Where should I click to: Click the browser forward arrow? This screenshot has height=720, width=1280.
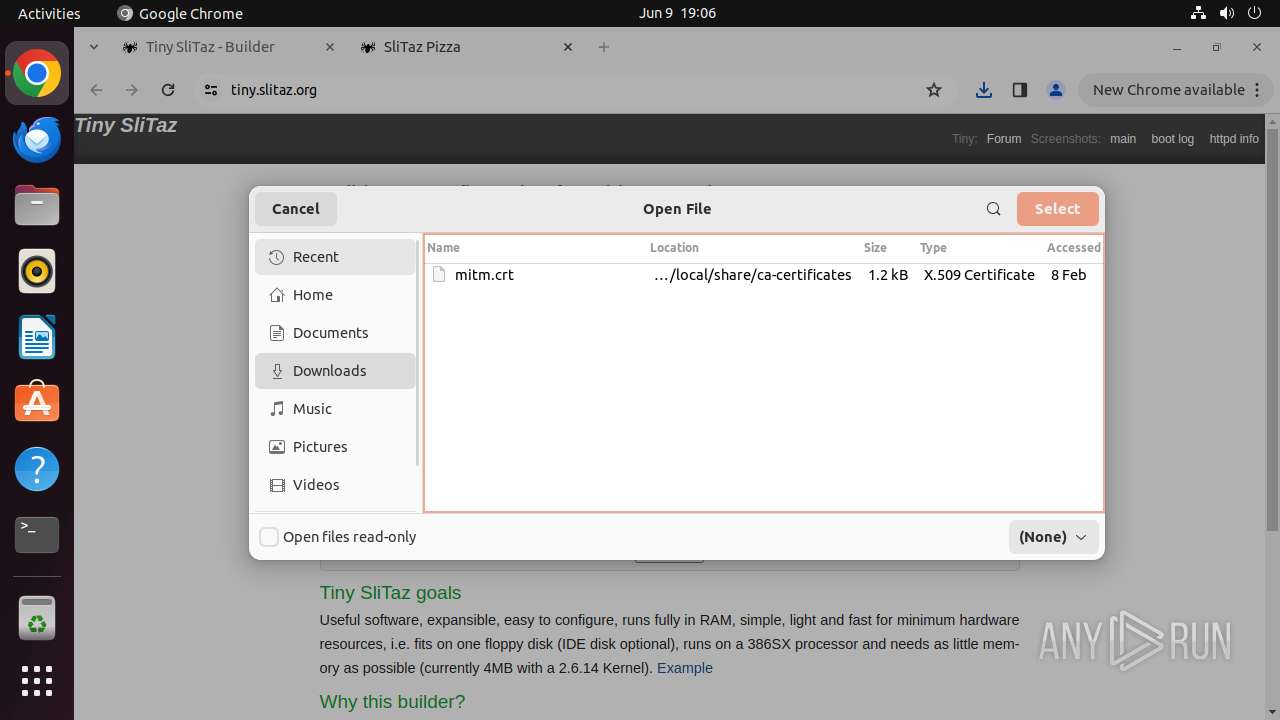(132, 90)
